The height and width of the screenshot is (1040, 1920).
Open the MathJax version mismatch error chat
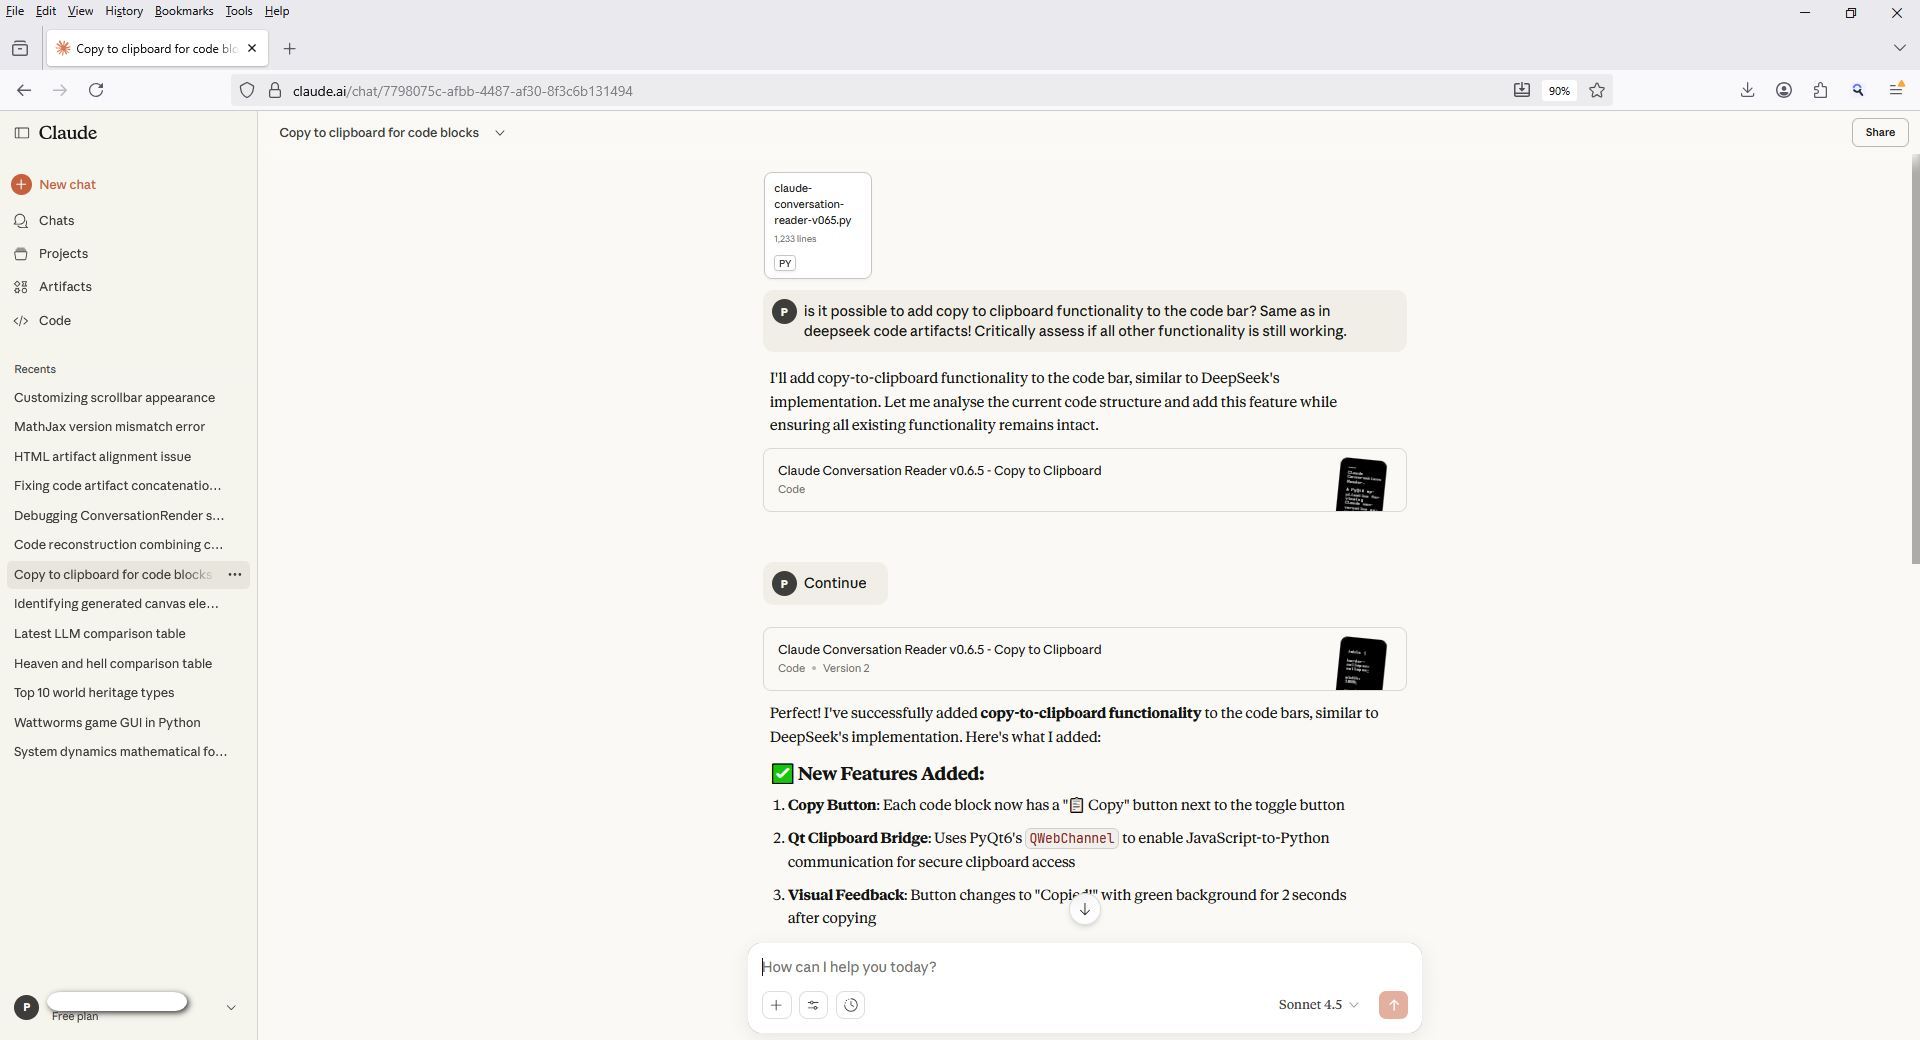(109, 427)
